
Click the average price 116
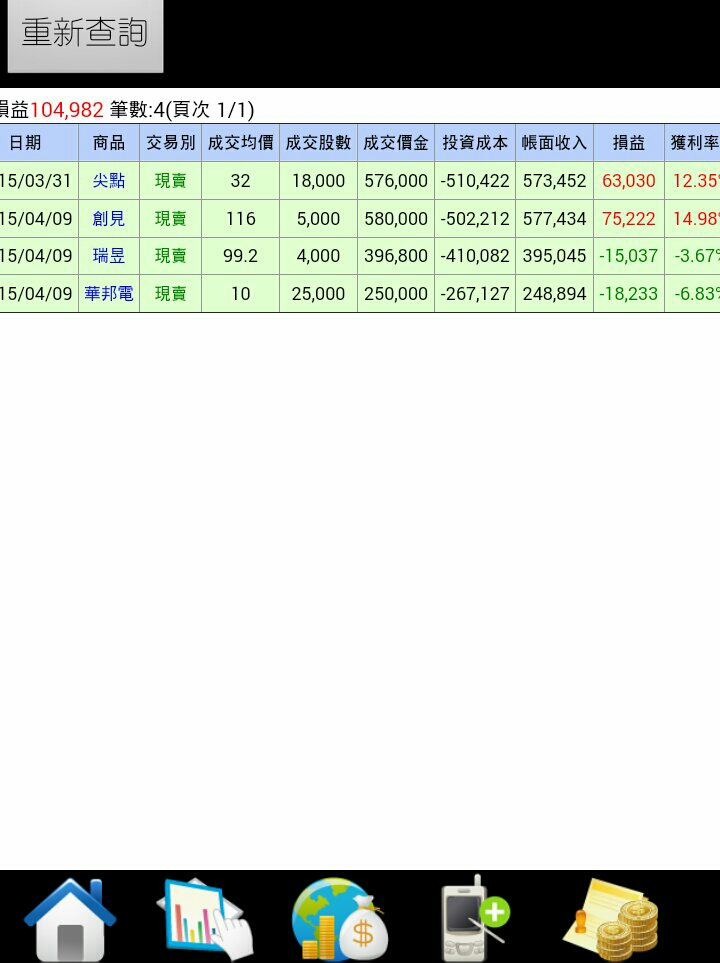[240, 219]
